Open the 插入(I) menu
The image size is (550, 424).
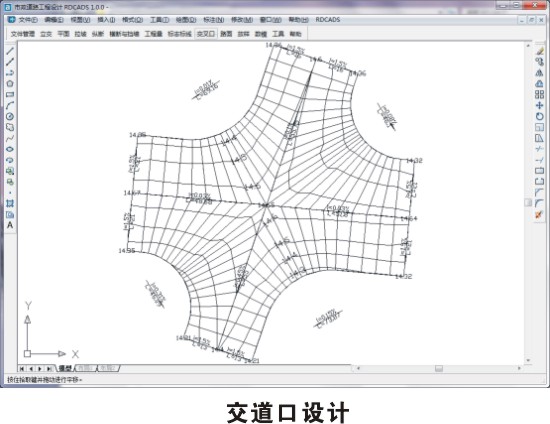click(x=106, y=20)
